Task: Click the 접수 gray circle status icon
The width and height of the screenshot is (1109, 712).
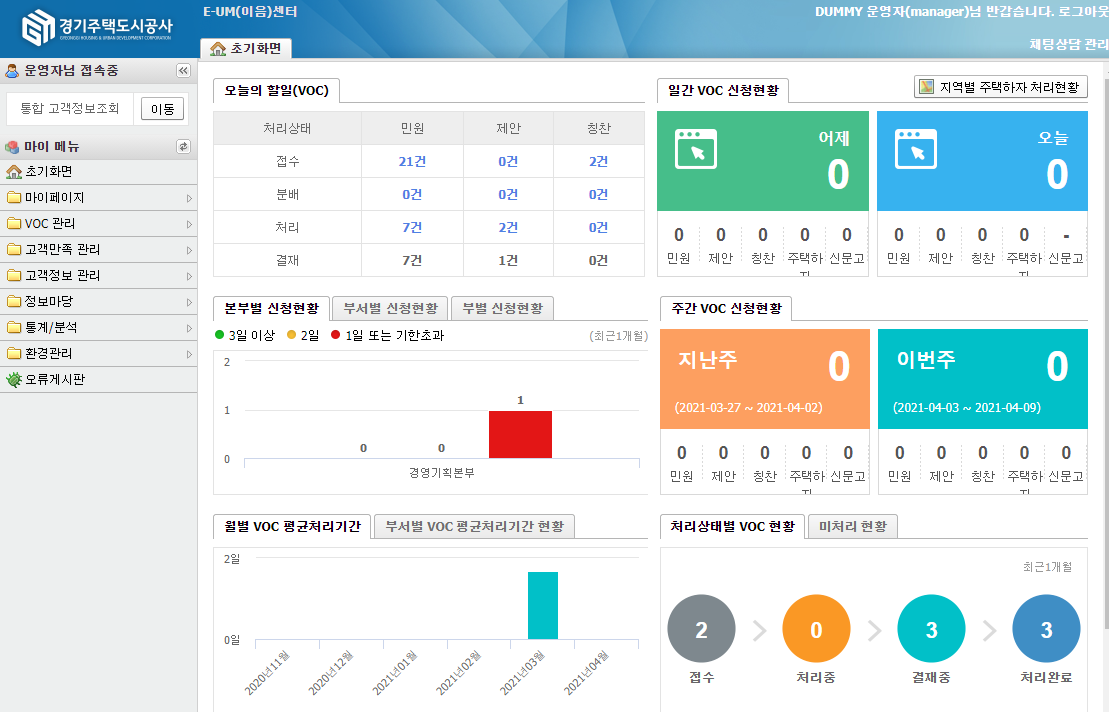Action: [x=701, y=630]
